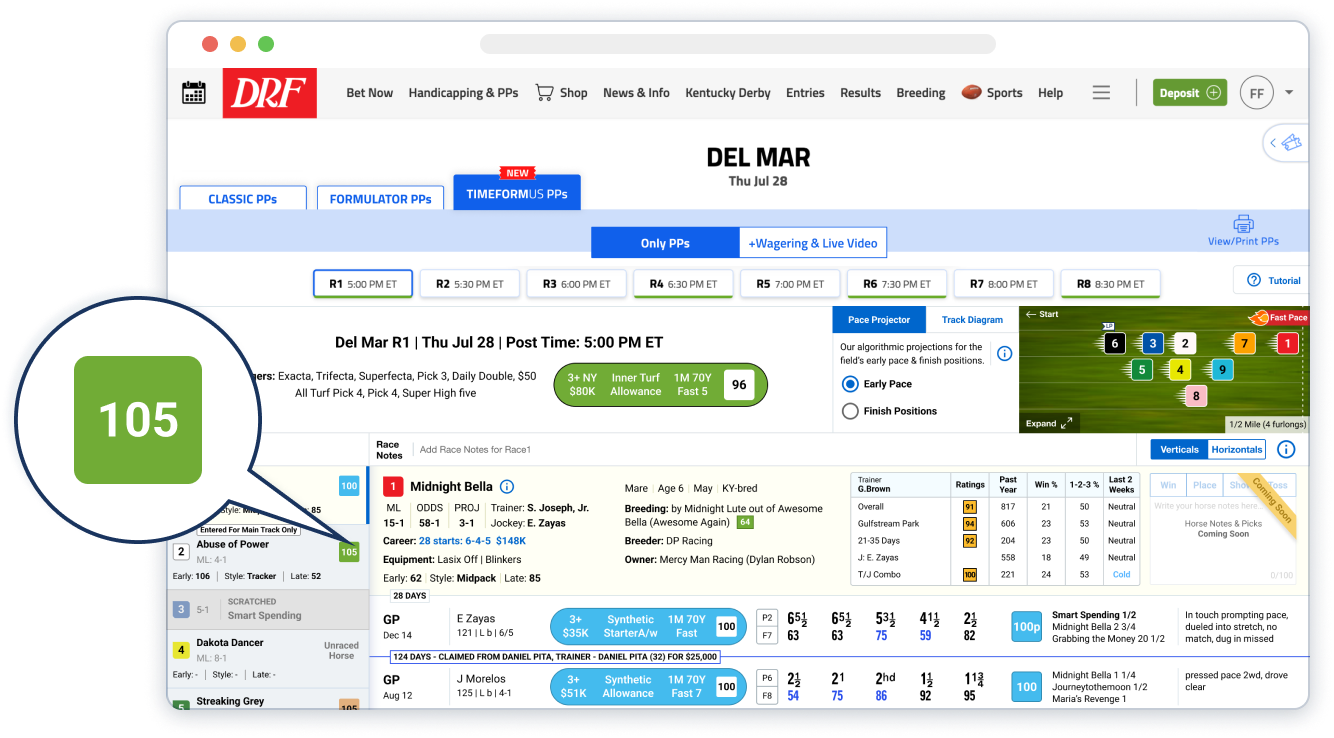Click horse number 2 on pace map

(x=1185, y=344)
